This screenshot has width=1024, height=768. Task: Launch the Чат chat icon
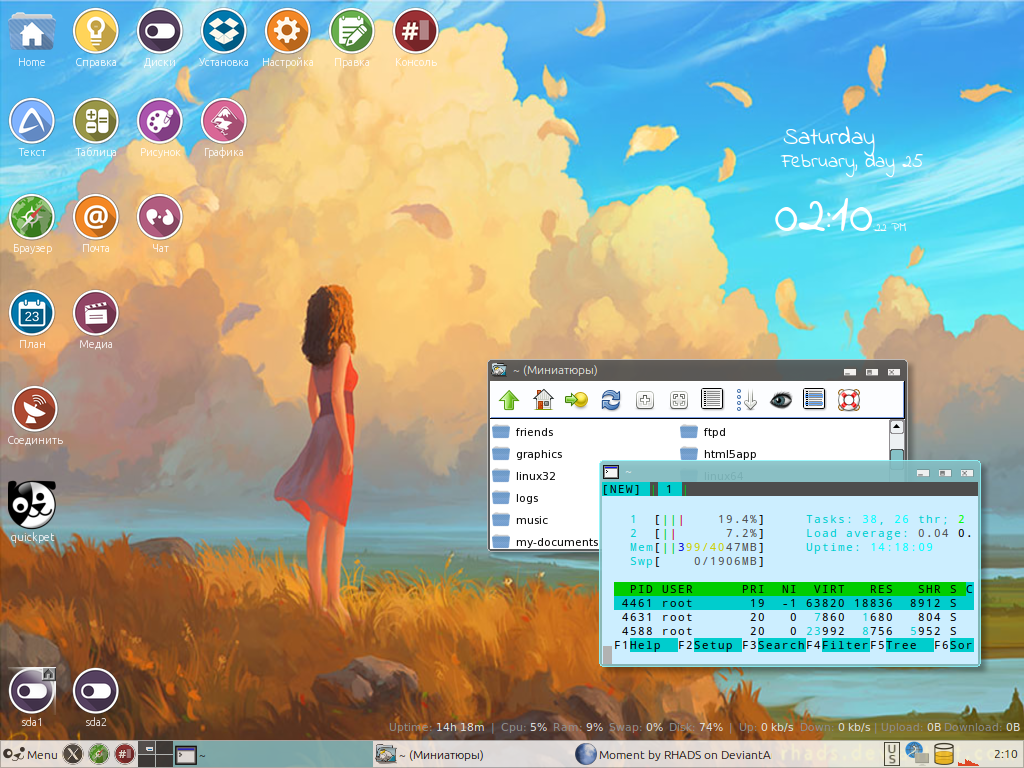(159, 218)
